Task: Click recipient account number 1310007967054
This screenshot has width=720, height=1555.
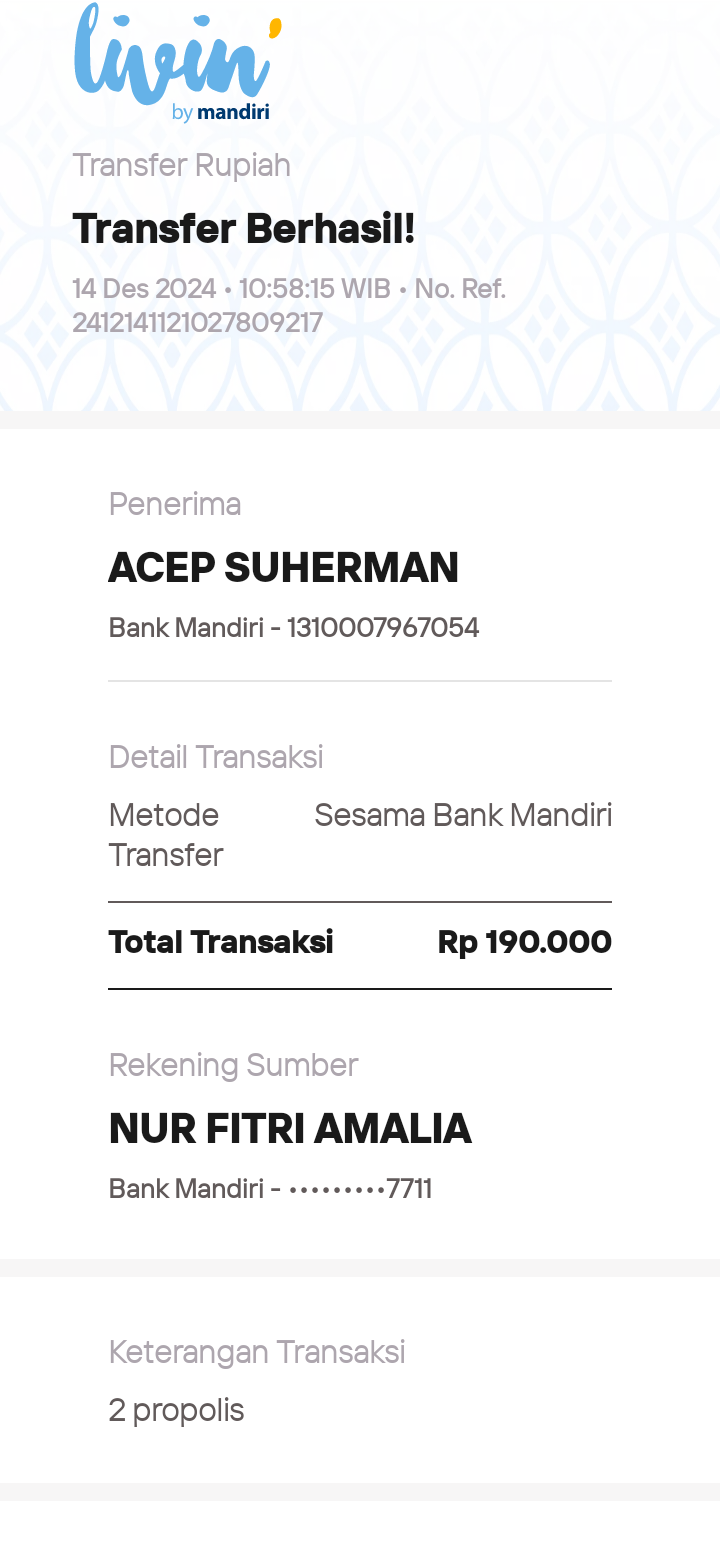Action: click(x=383, y=628)
